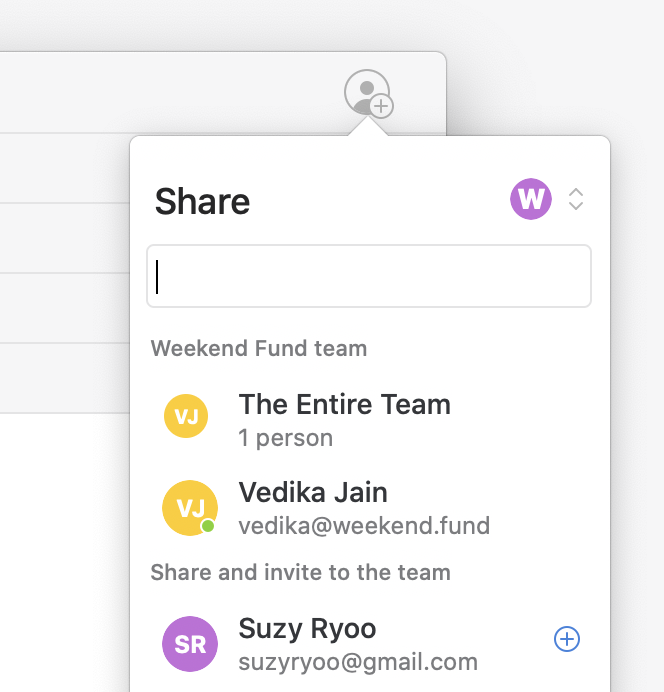Click the vedika@weekend.fund email address
The height and width of the screenshot is (692, 664).
[363, 525]
